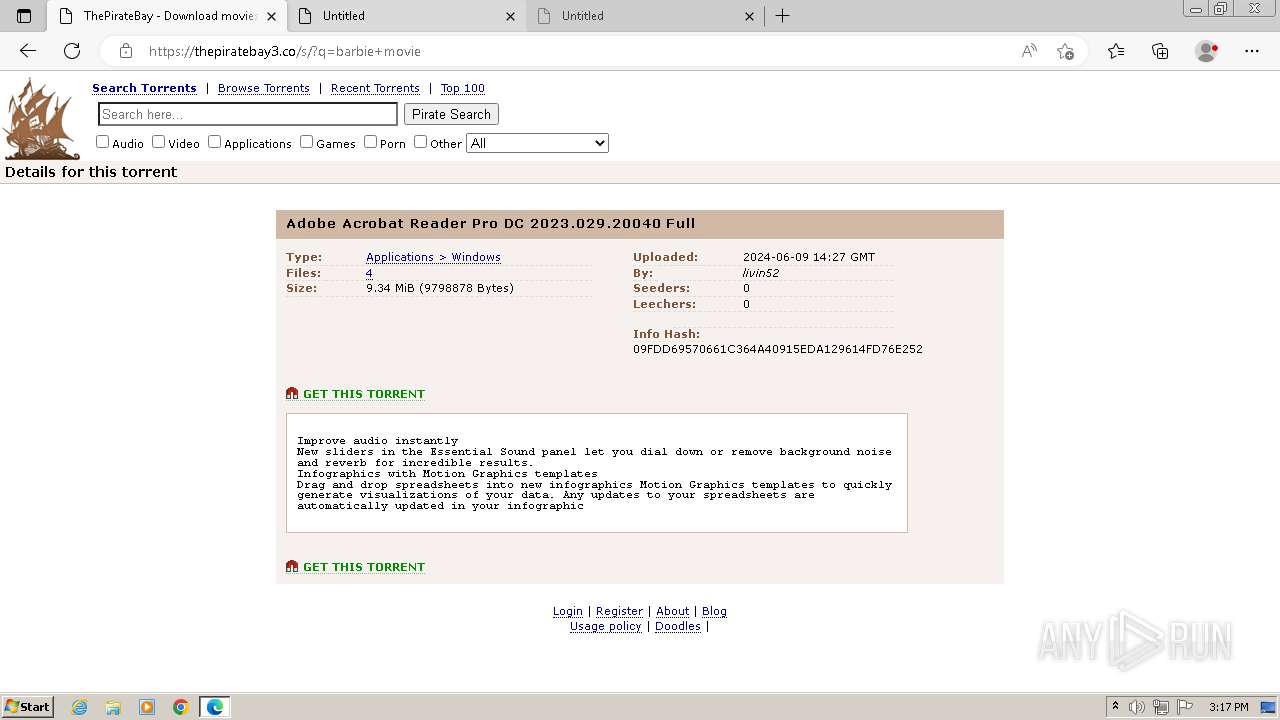Image resolution: width=1280 pixels, height=720 pixels.
Task: Click the Pirate Bay ship logo
Action: (x=41, y=119)
